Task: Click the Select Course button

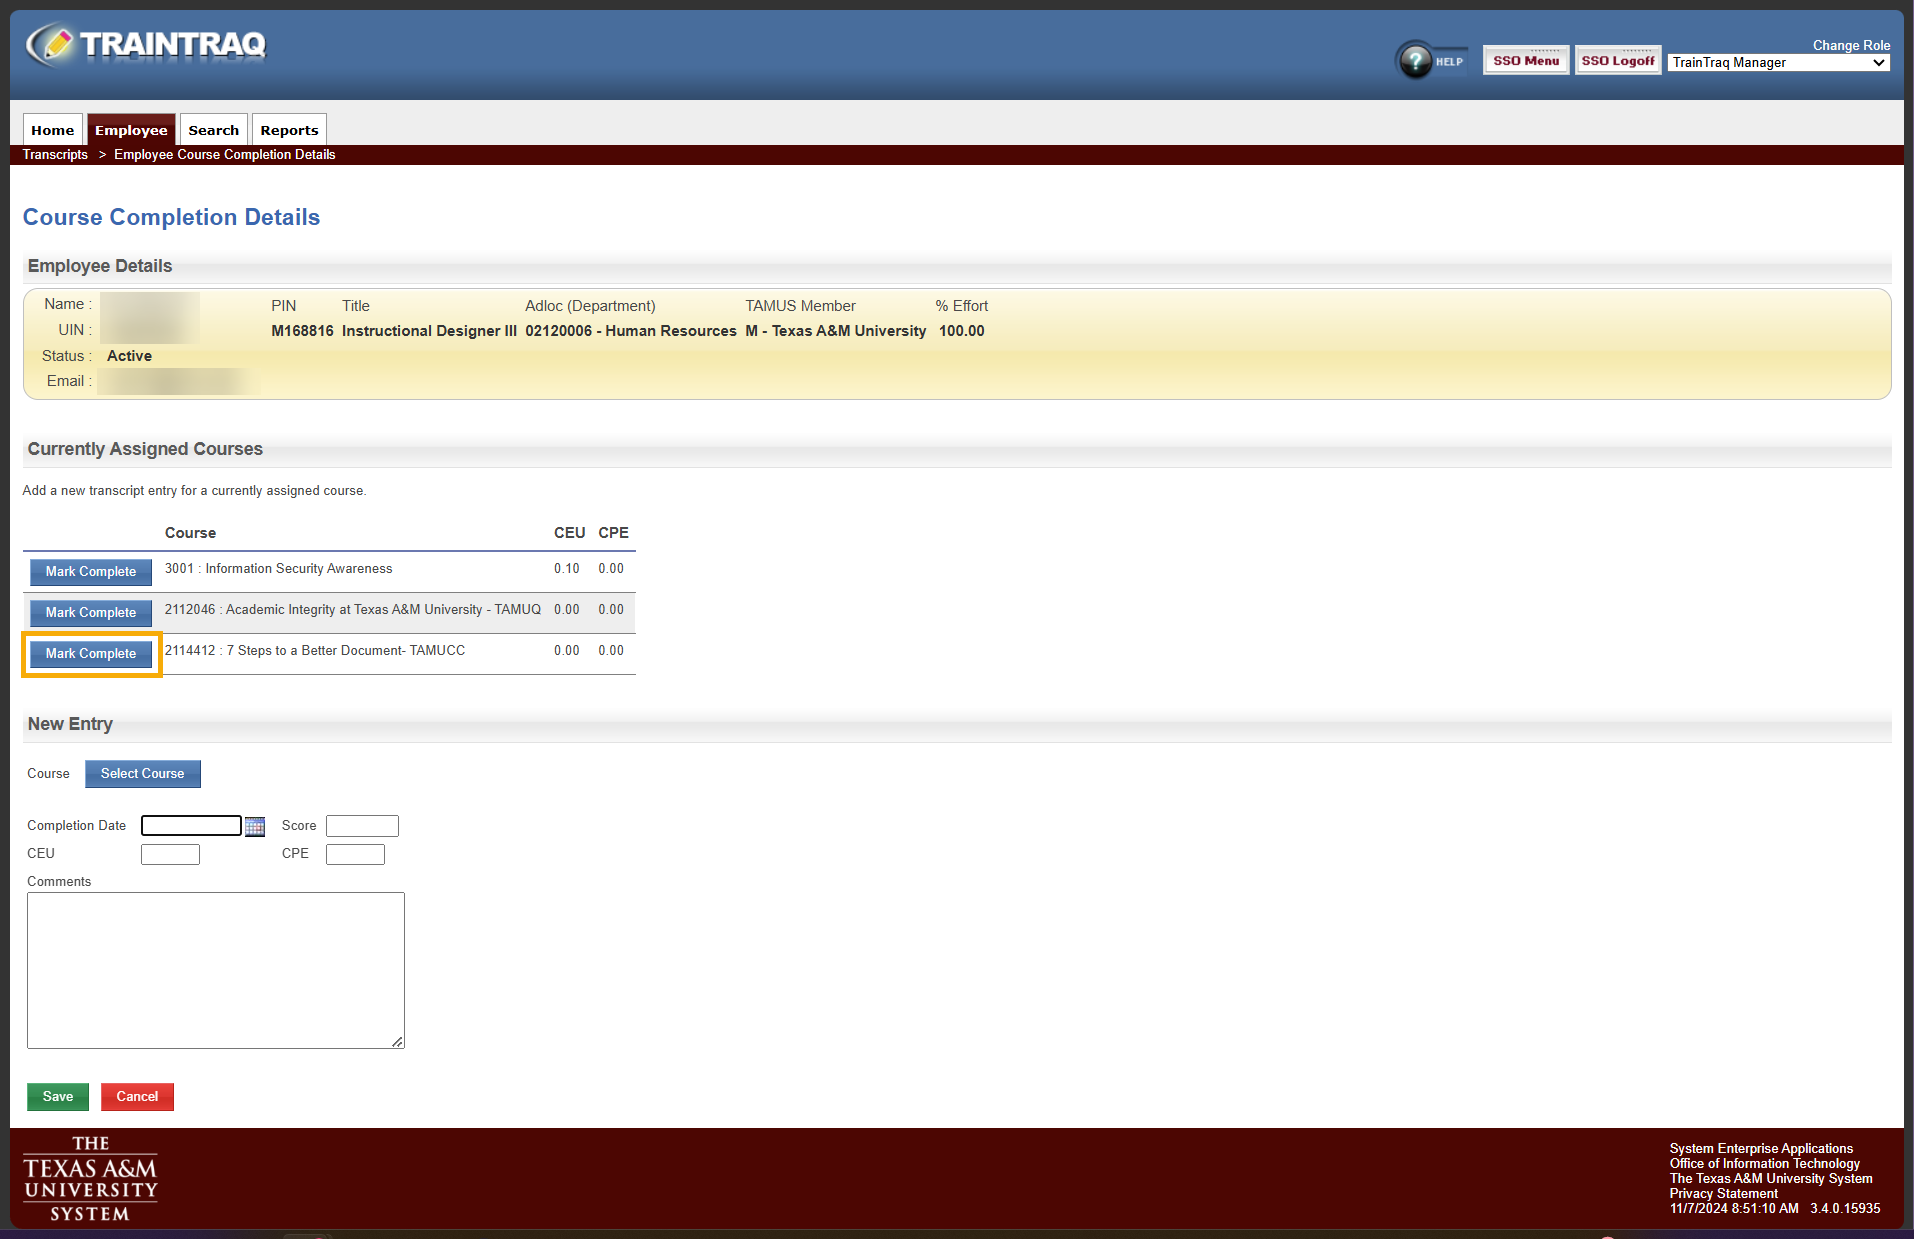Action: point(142,773)
